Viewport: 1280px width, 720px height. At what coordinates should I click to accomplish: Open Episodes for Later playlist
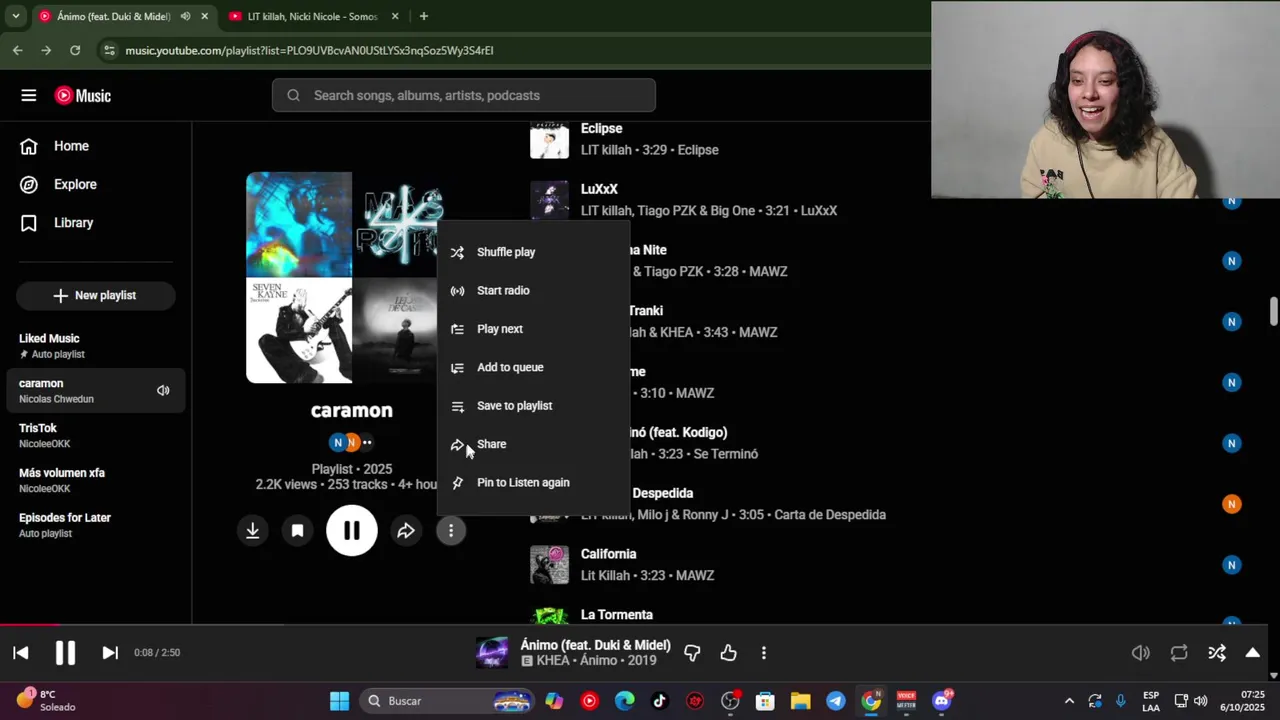tap(96, 525)
